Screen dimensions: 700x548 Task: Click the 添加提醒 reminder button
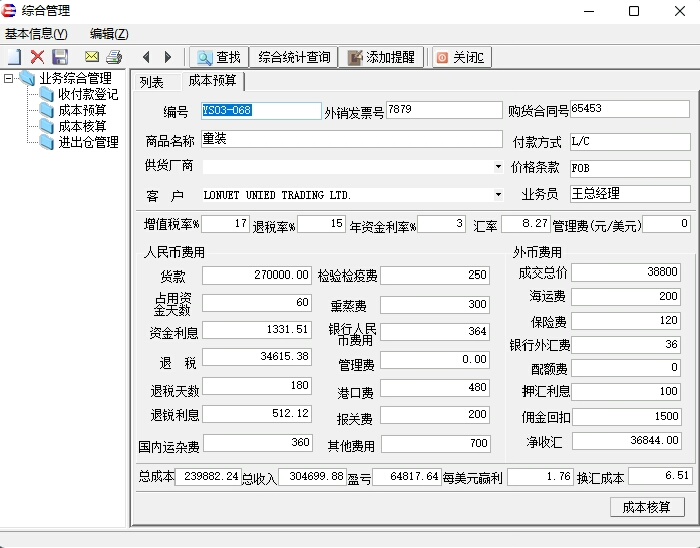(x=382, y=57)
